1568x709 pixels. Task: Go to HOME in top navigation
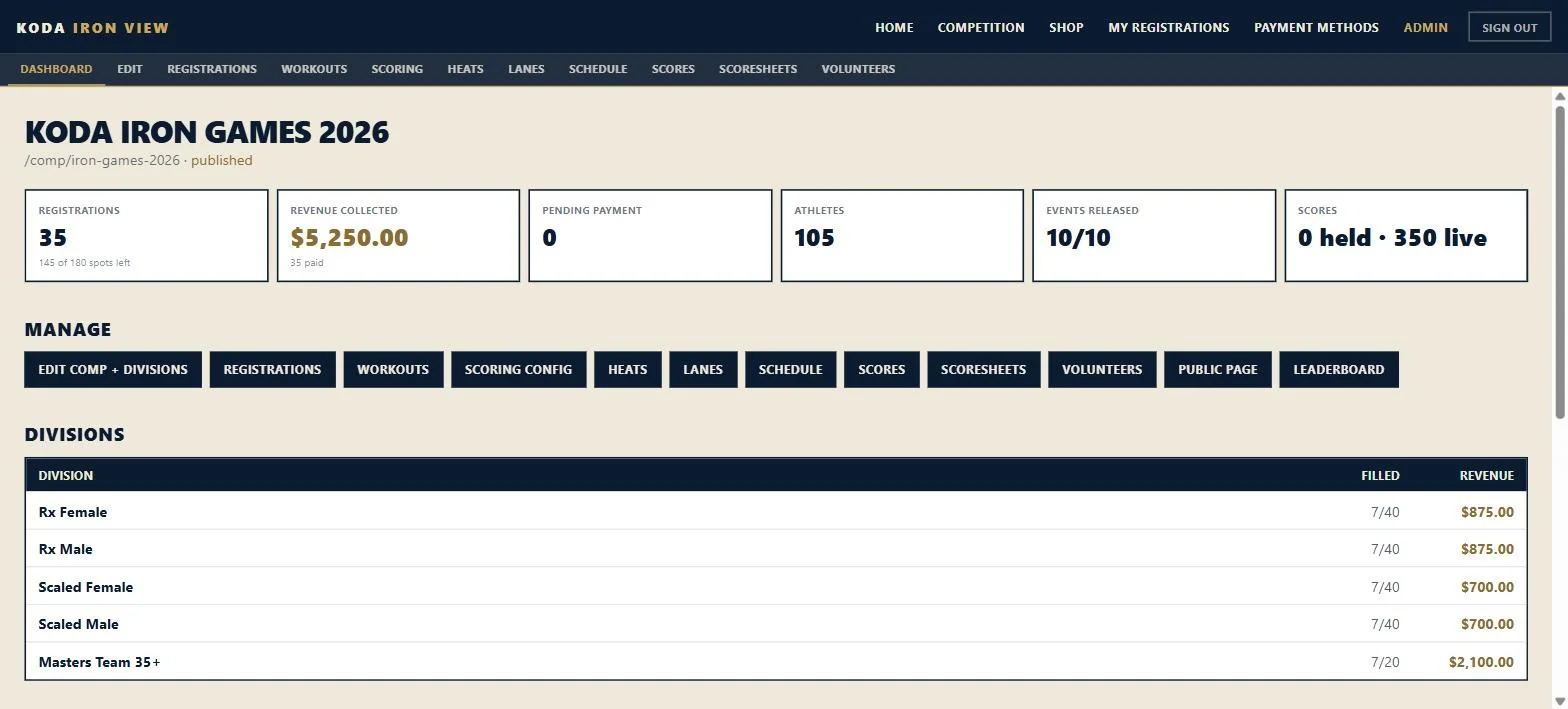coord(894,27)
